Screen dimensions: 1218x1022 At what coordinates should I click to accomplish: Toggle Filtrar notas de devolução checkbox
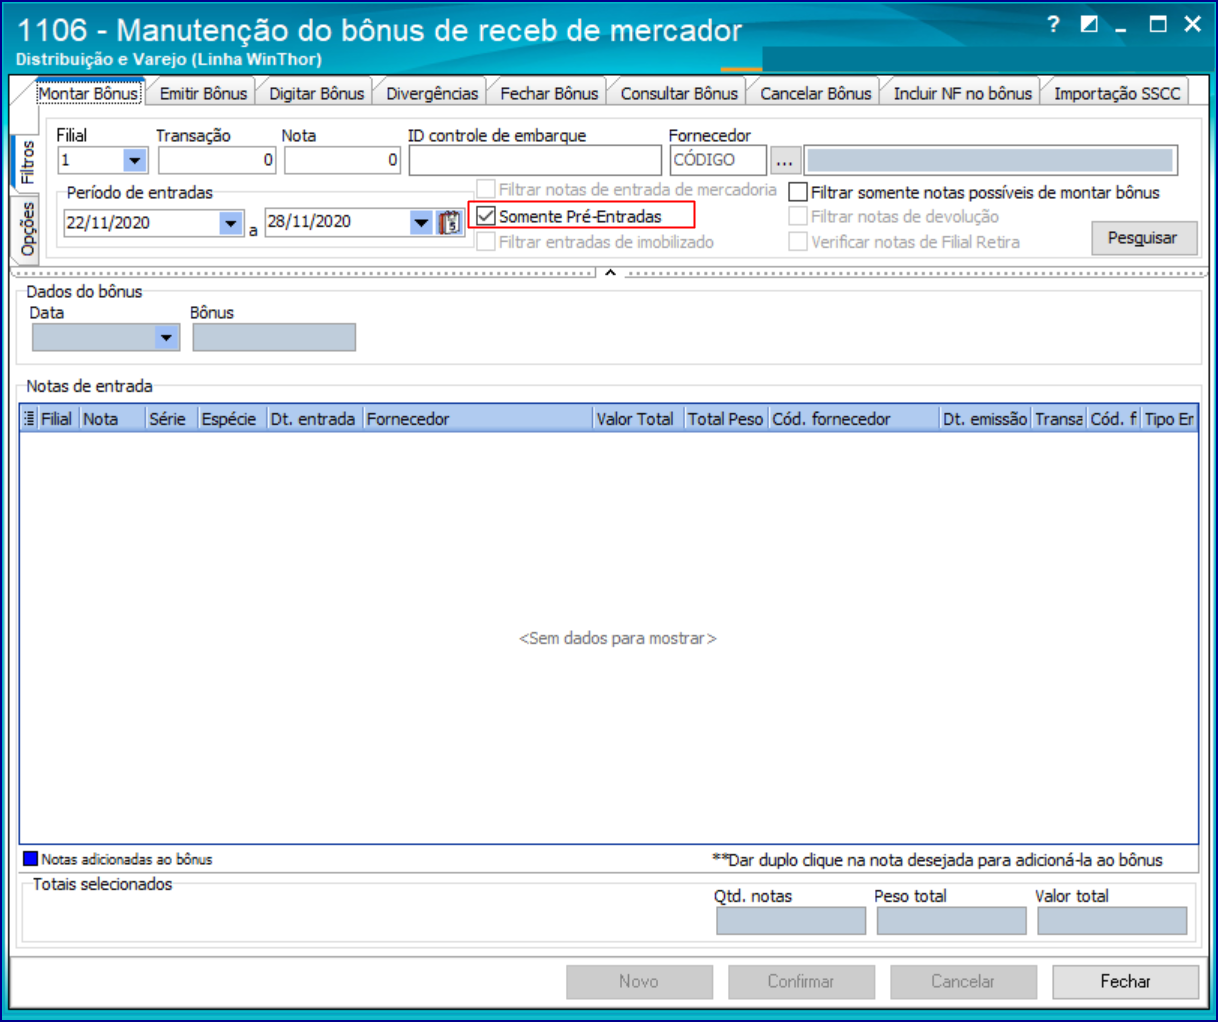[798, 216]
